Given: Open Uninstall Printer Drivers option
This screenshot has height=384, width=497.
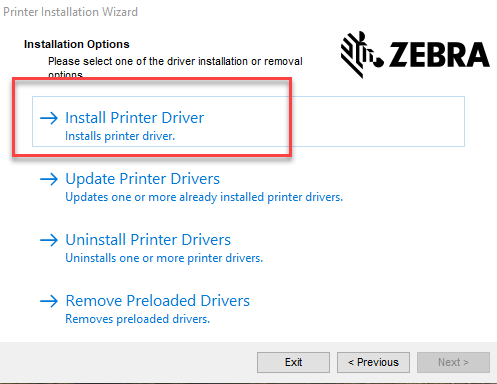Looking at the screenshot, I should pos(148,240).
